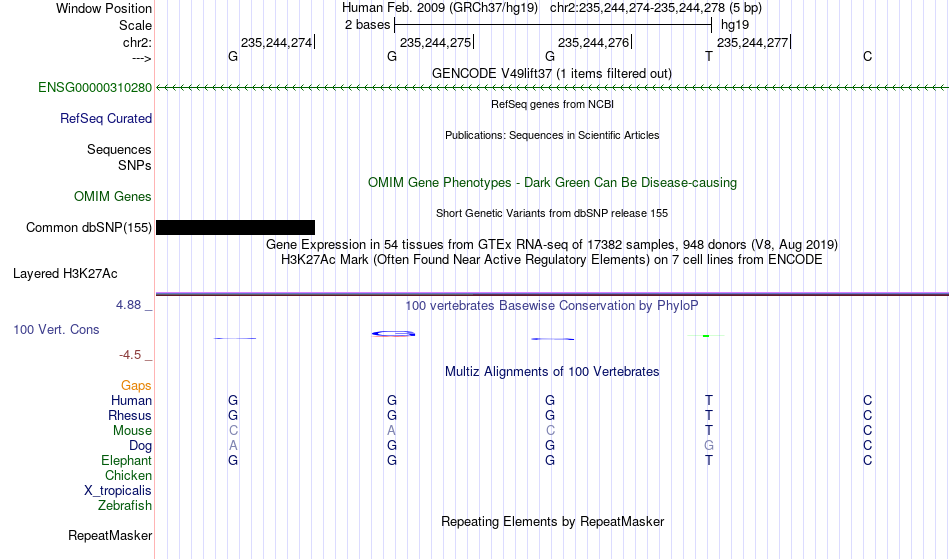Click 100 vertebrates Basewise Conservation title
This screenshot has width=950, height=559.
pyautogui.click(x=552, y=306)
